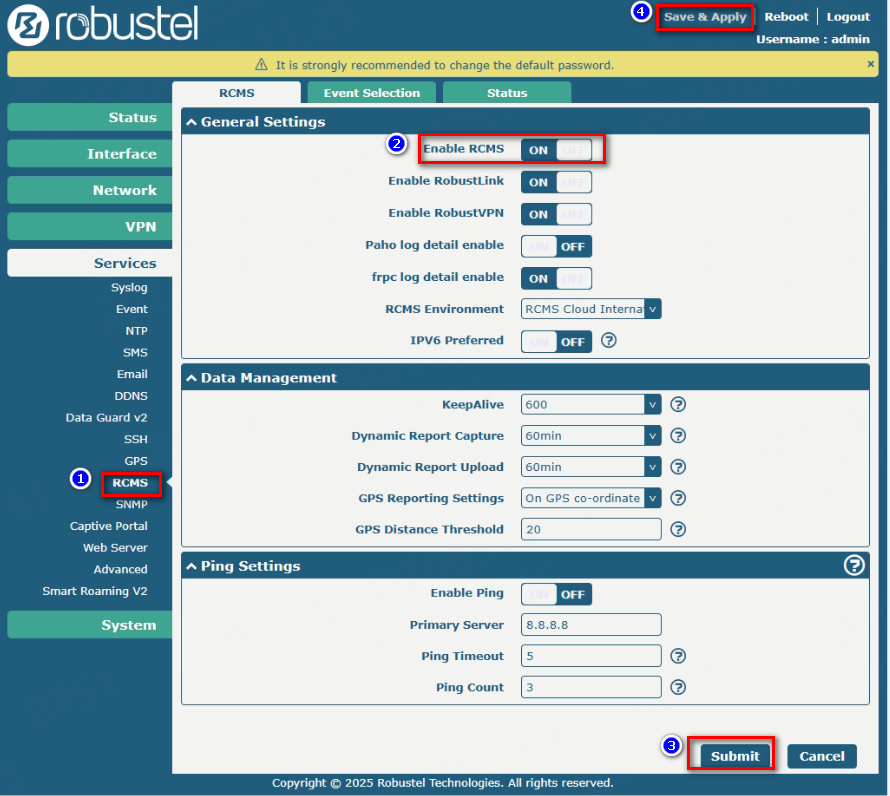Open the RCMS Environment dropdown
890x796 pixels.
591,309
